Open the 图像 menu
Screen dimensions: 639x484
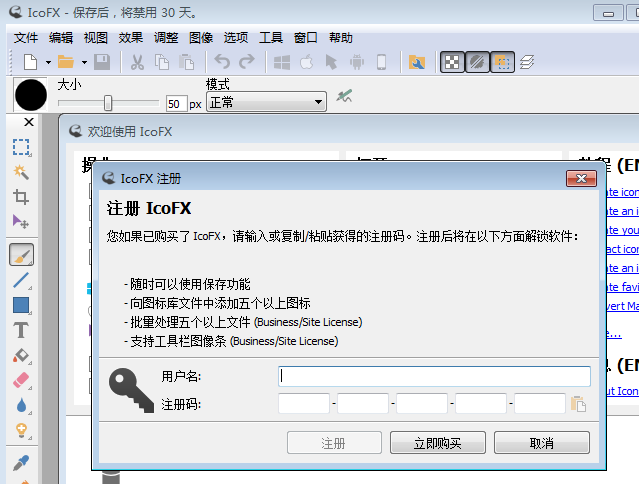[x=201, y=38]
